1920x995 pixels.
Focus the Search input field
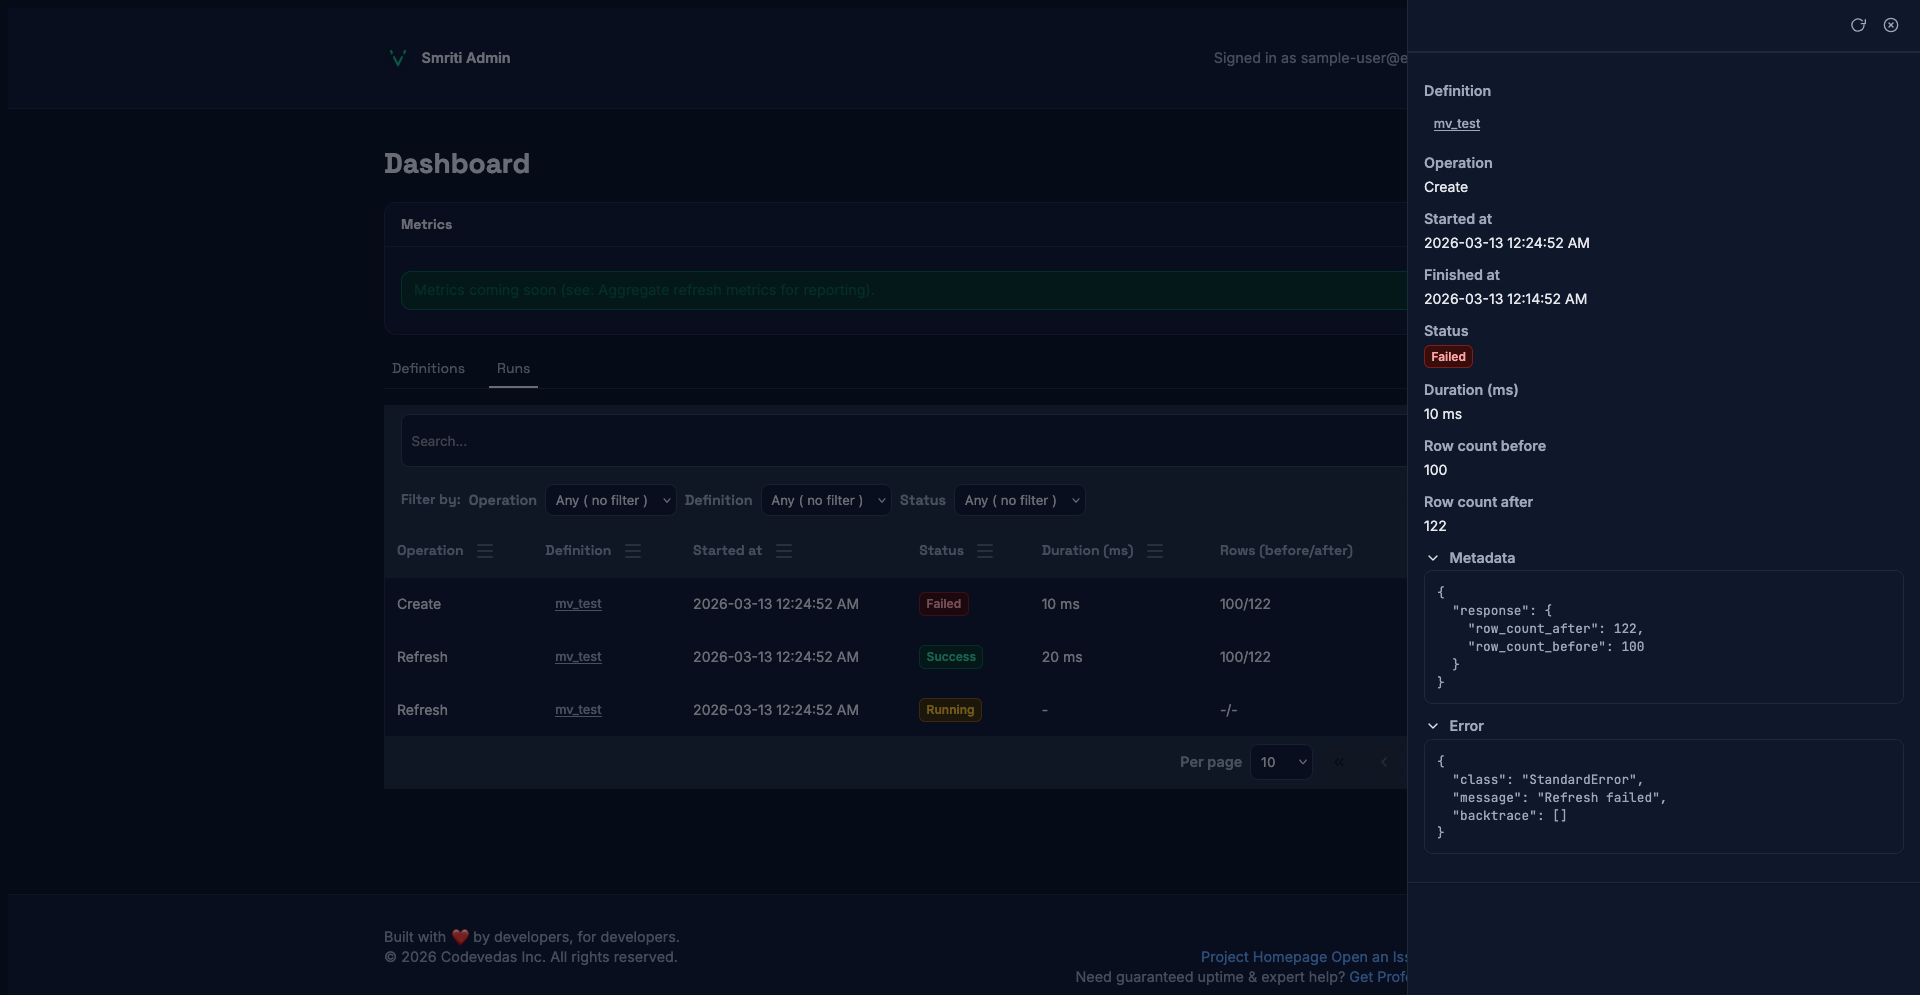(900, 441)
